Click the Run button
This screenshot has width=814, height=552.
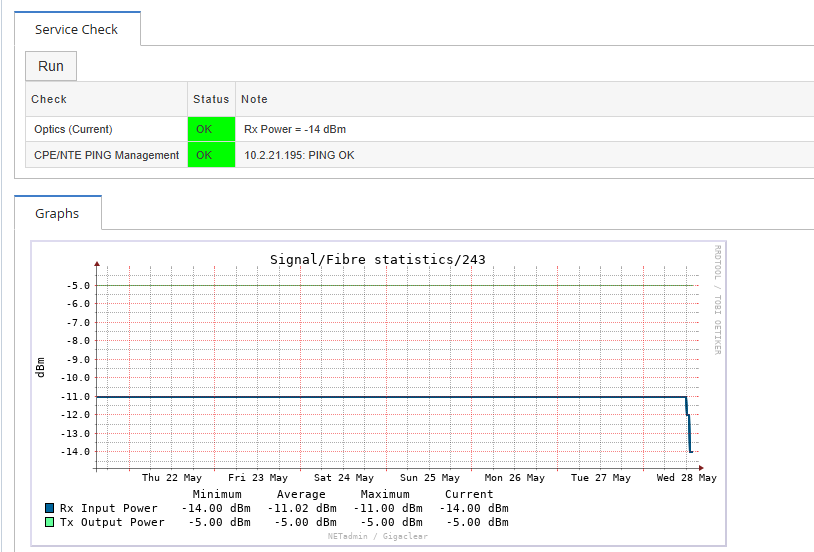click(x=51, y=66)
